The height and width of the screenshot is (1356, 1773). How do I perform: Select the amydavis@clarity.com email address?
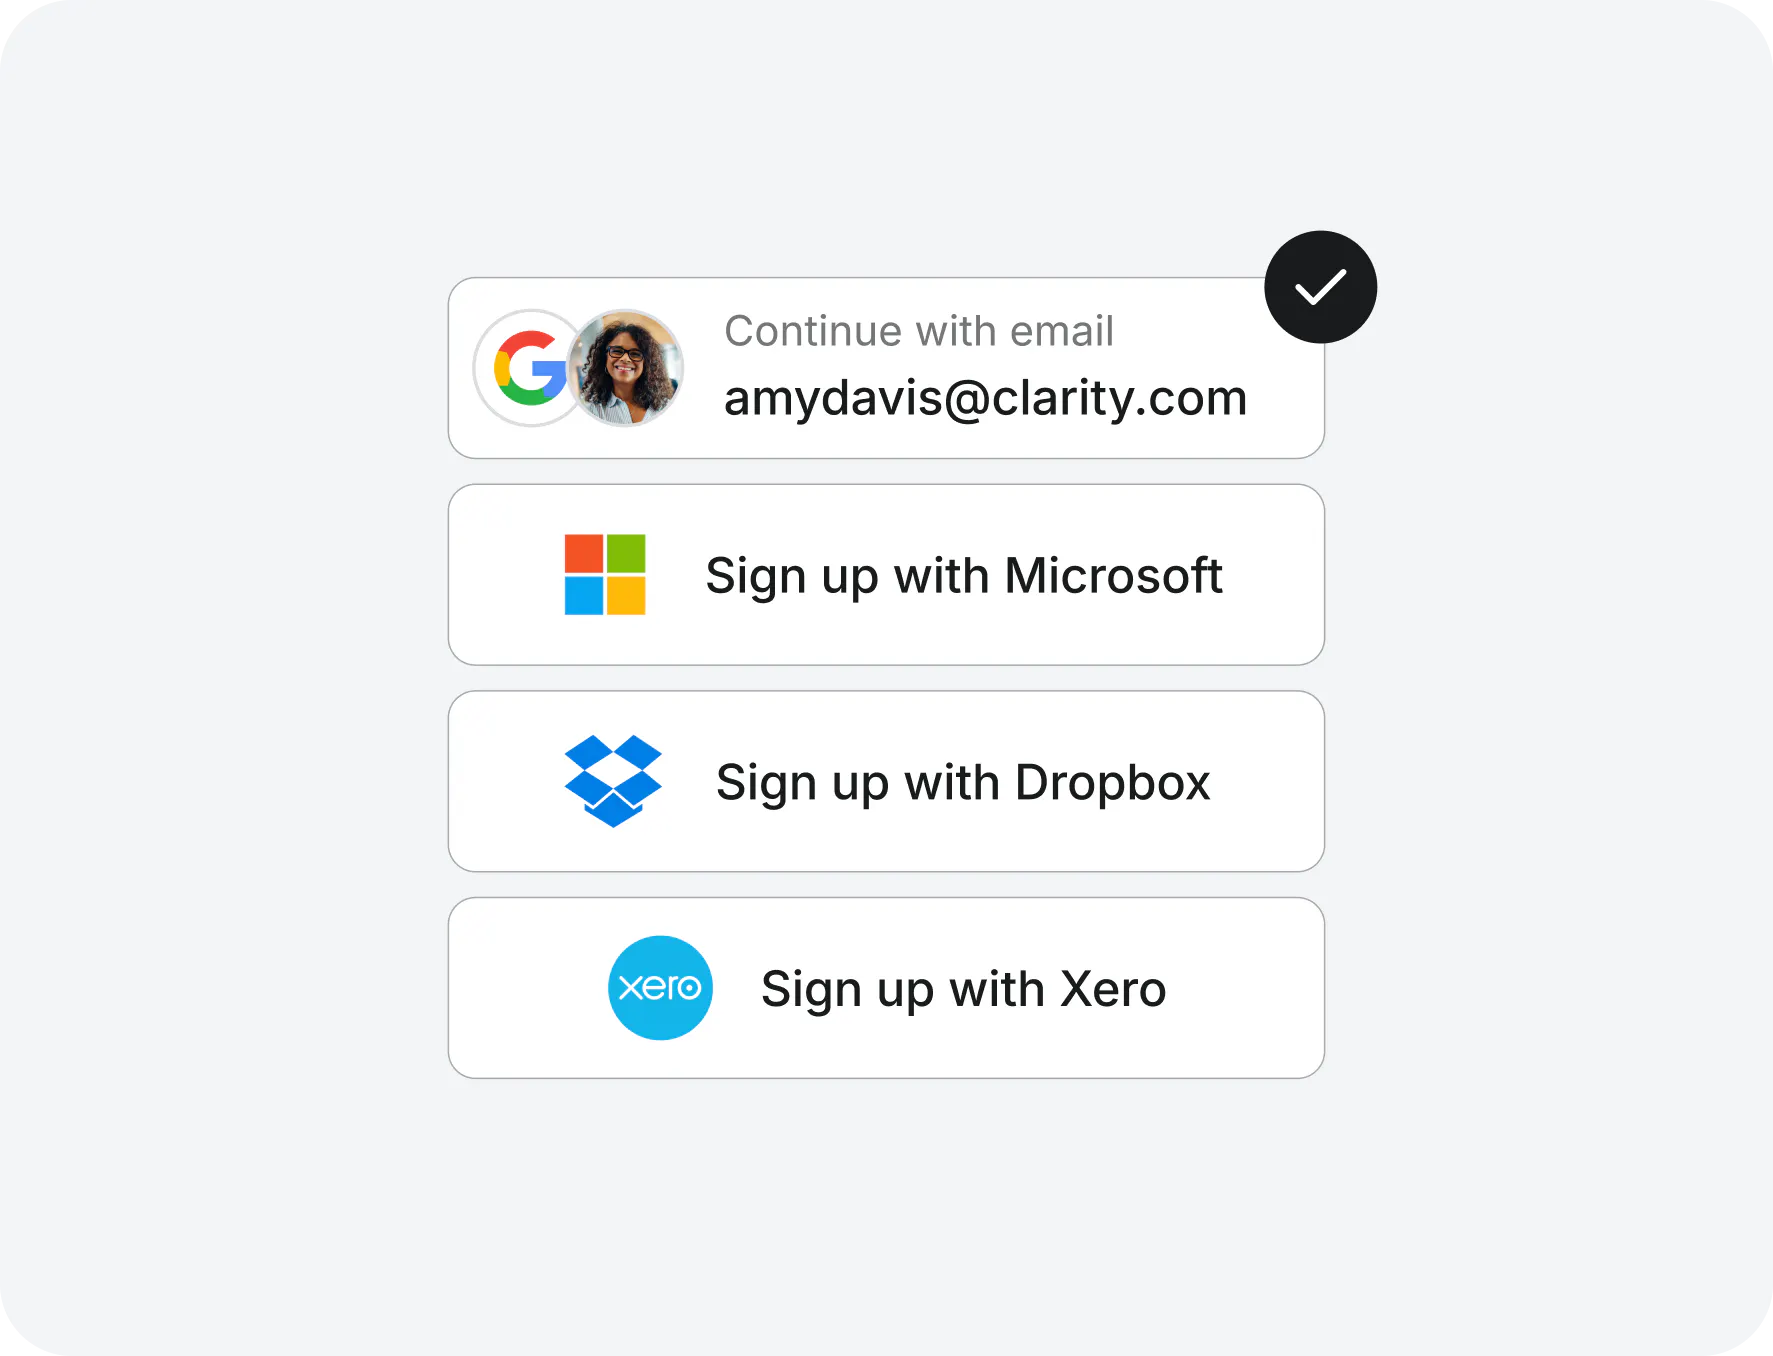[x=985, y=398]
